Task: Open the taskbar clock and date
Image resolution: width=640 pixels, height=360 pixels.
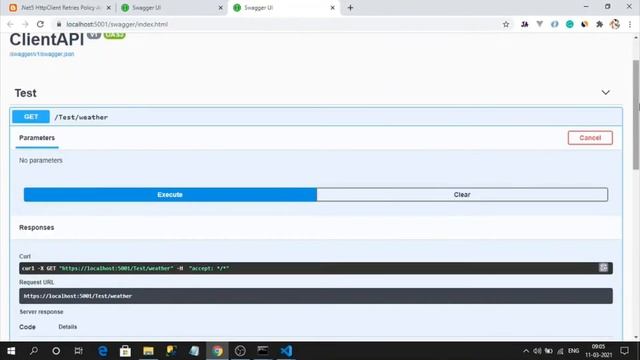Action: click(x=599, y=351)
